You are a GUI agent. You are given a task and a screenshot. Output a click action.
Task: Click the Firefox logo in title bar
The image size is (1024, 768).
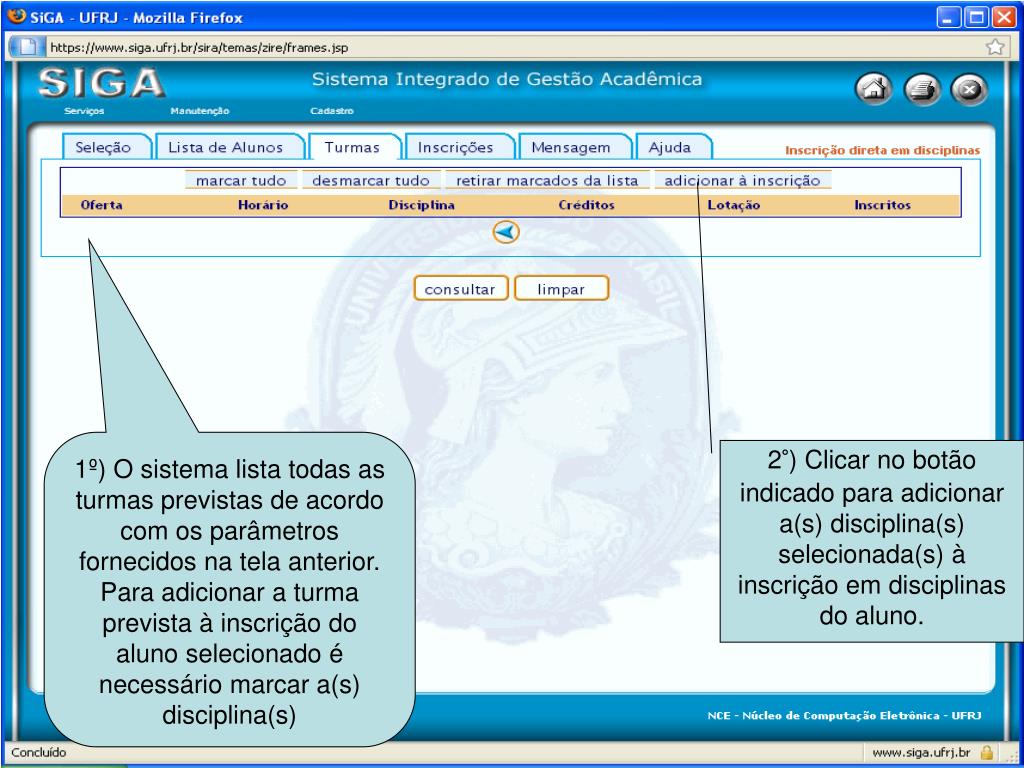[x=16, y=17]
